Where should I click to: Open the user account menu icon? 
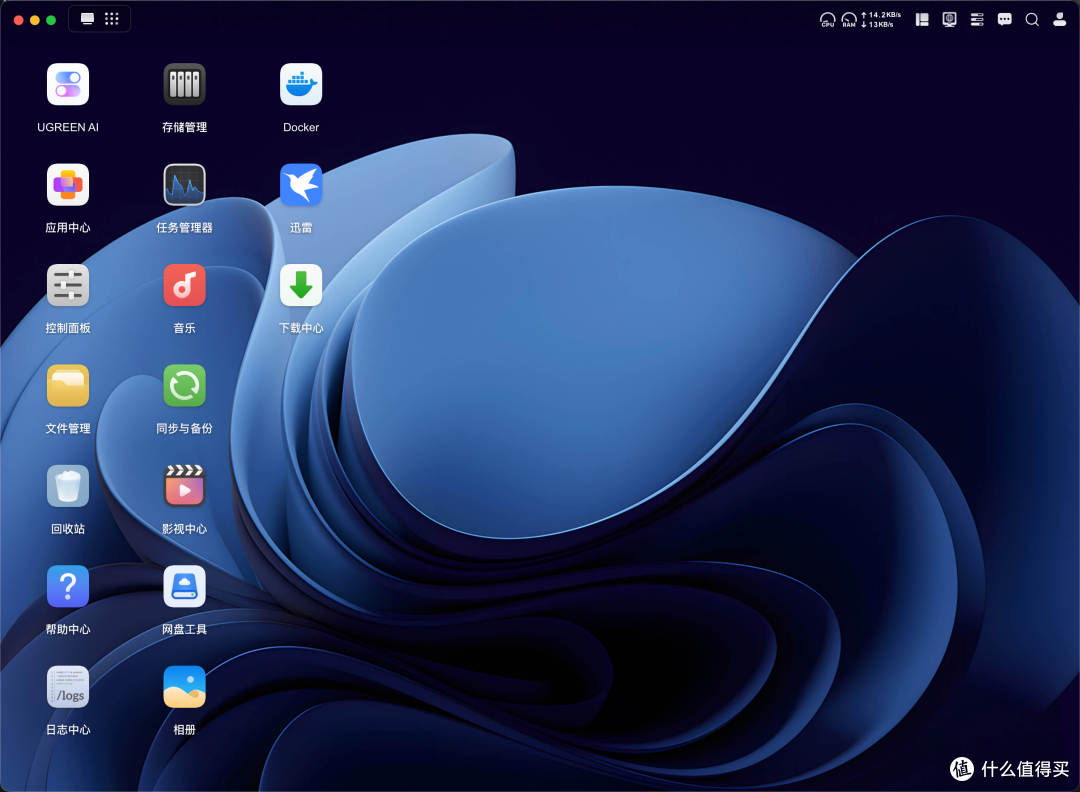[x=1059, y=19]
